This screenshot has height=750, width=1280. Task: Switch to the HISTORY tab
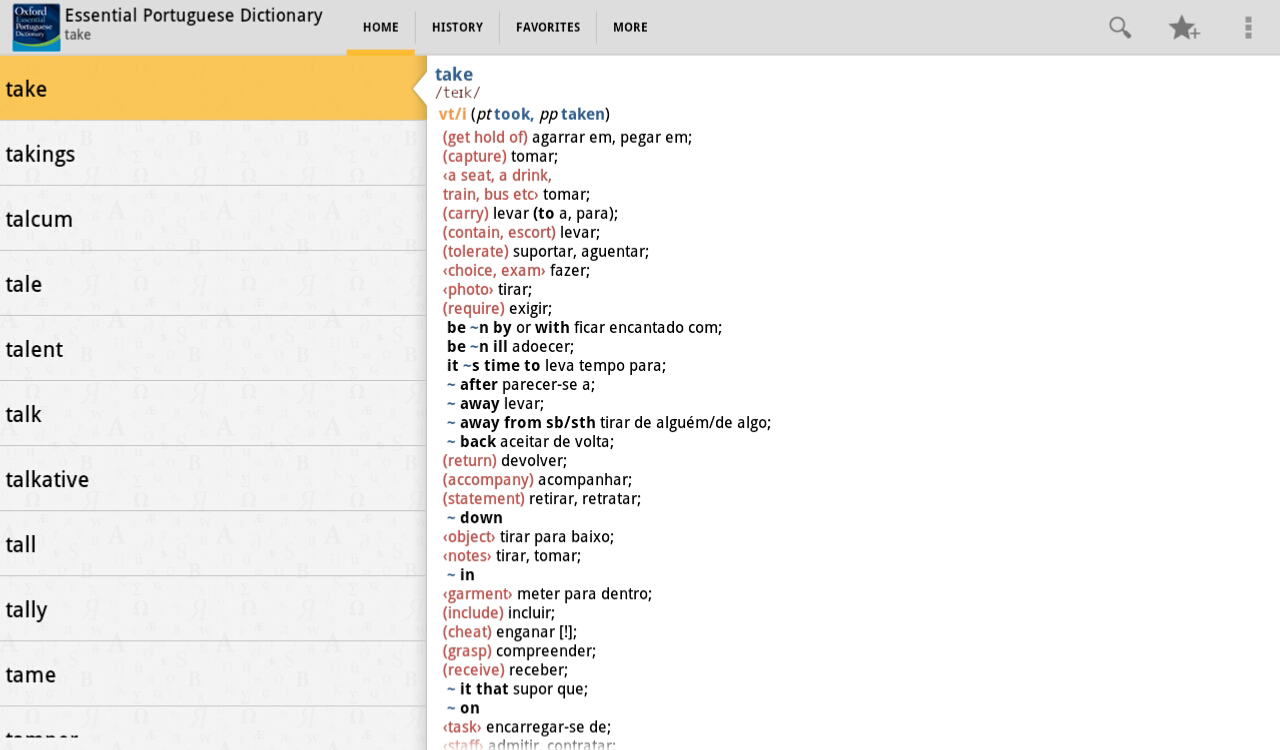click(457, 27)
